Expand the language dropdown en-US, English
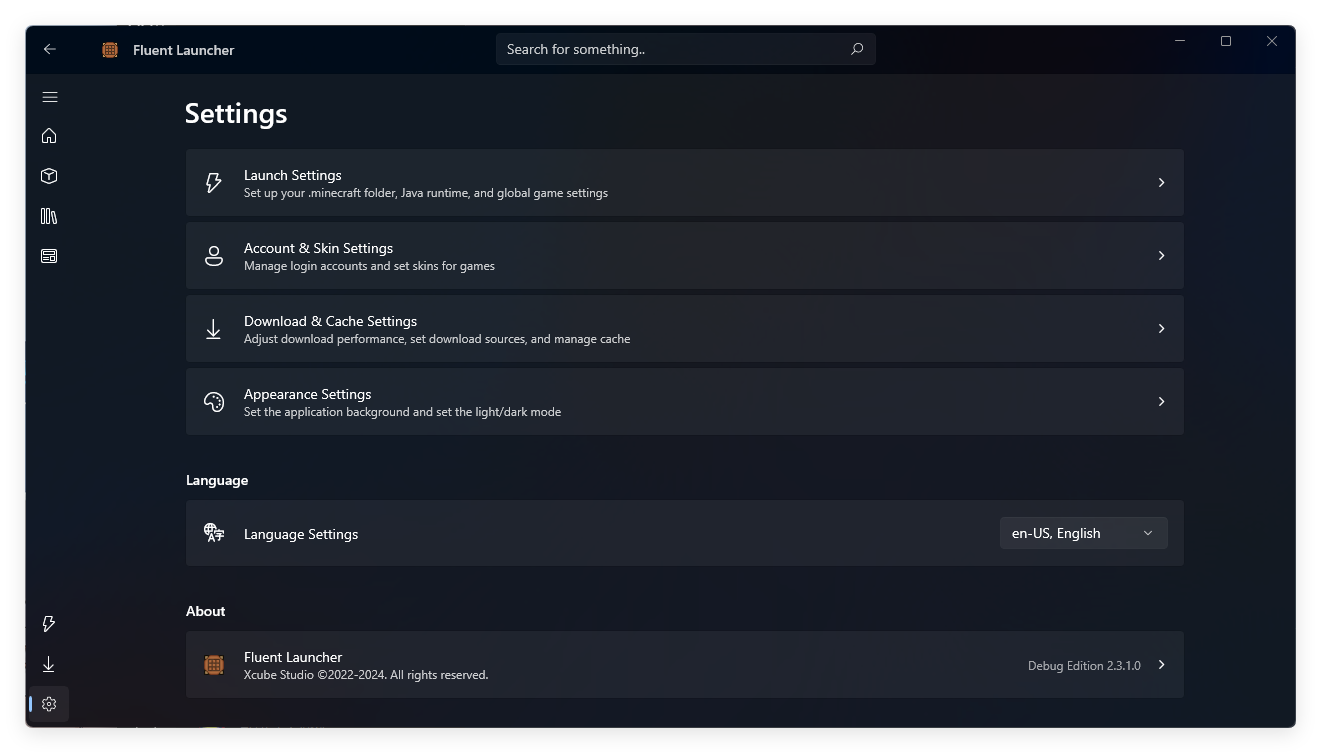Screen dimensions: 1321x753 coord(1083,533)
